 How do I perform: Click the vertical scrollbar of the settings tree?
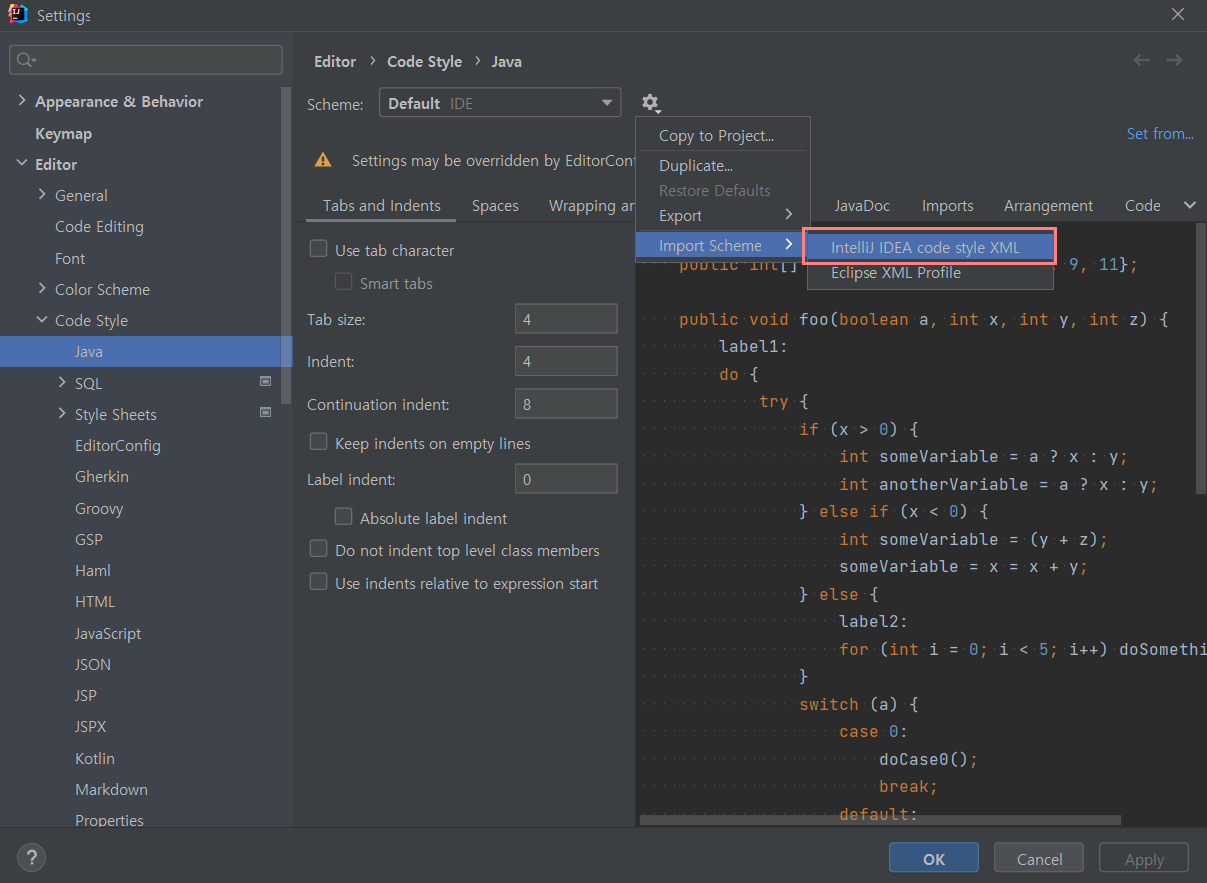tap(287, 245)
